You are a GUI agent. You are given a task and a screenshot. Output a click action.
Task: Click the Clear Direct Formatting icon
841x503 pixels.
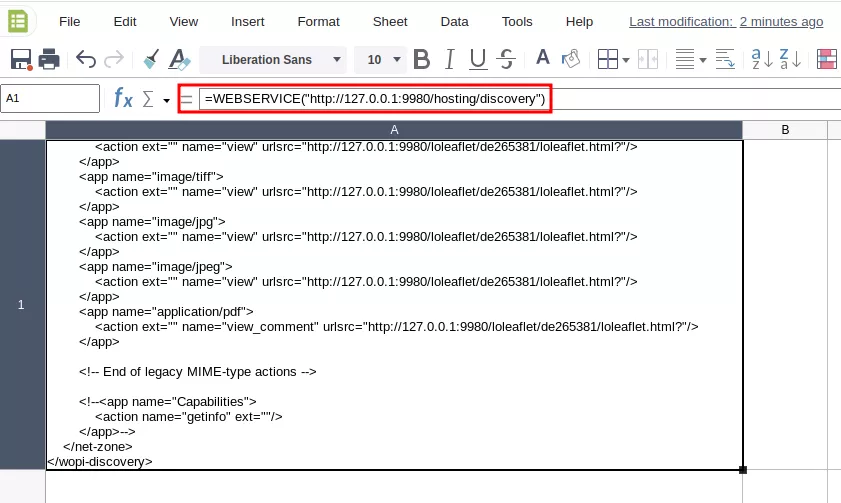point(179,60)
